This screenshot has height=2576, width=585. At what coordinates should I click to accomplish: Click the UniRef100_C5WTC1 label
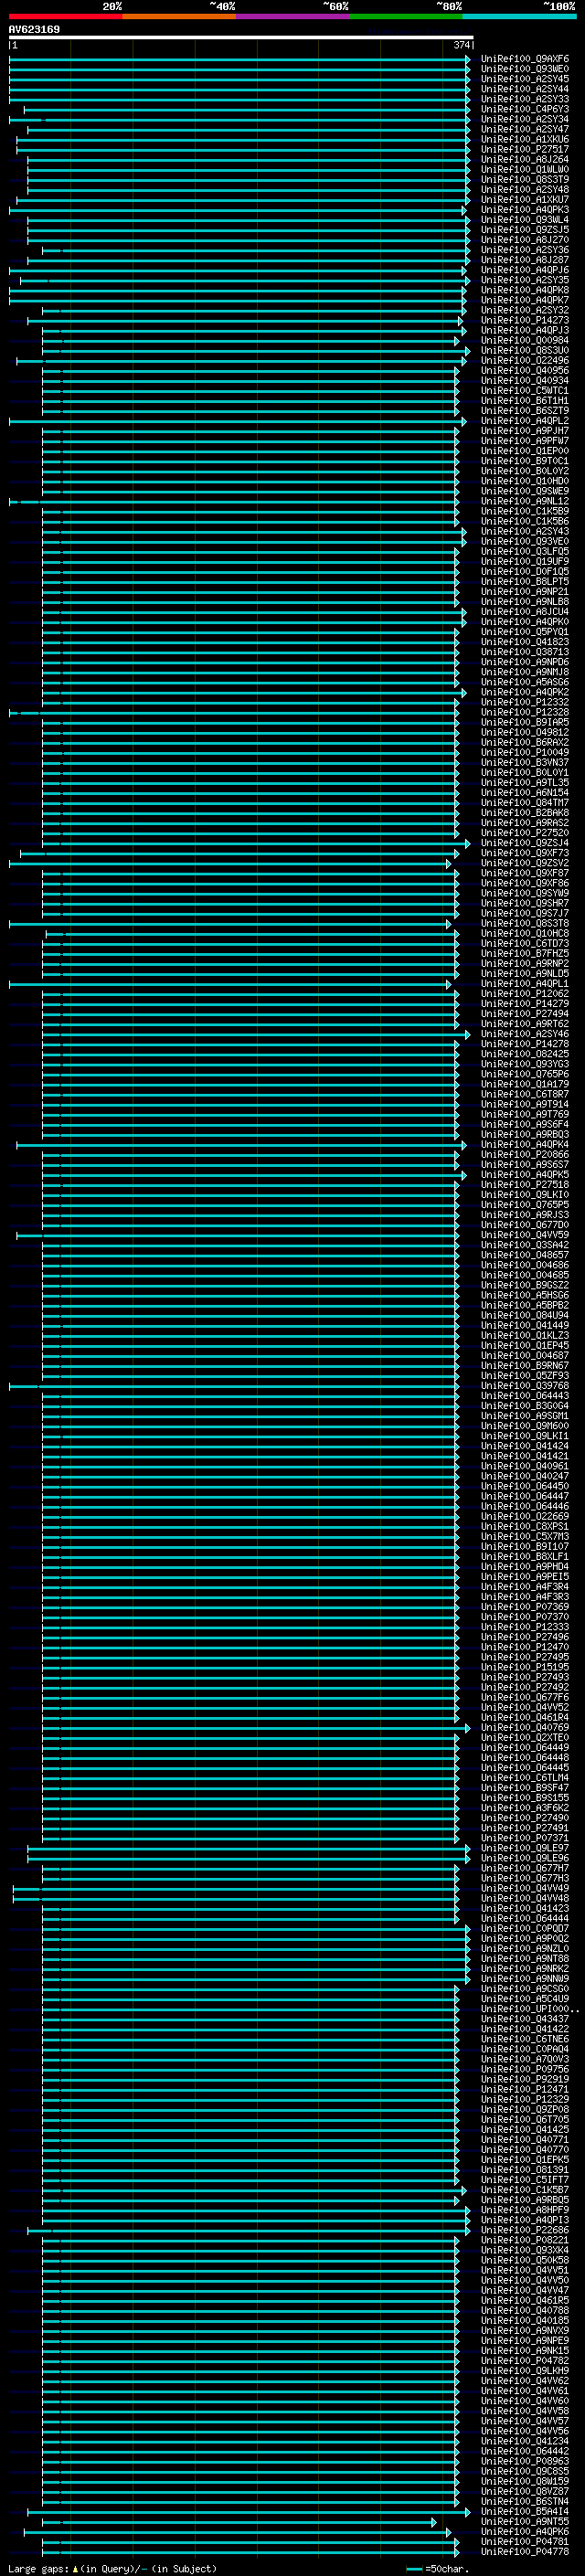[524, 391]
